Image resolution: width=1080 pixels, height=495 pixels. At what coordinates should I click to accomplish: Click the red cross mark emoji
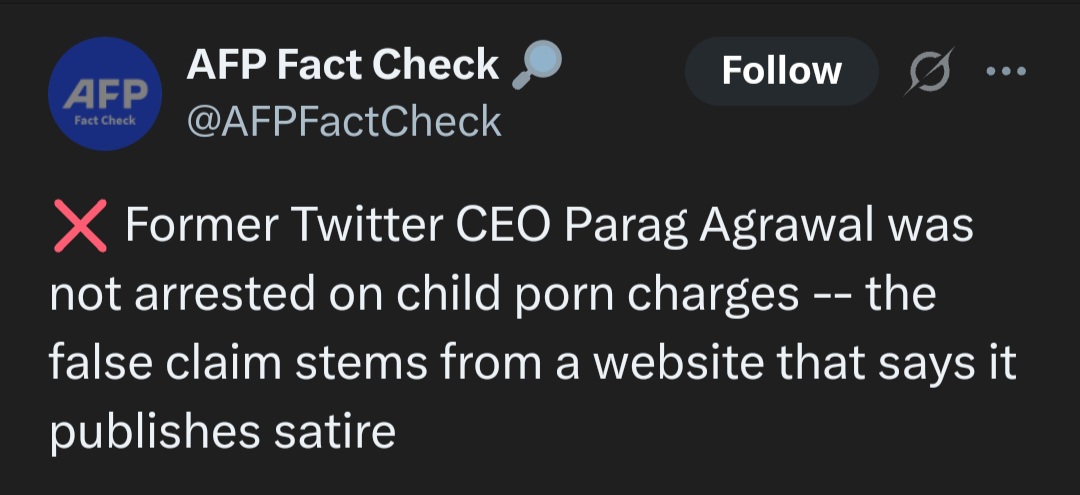click(80, 226)
